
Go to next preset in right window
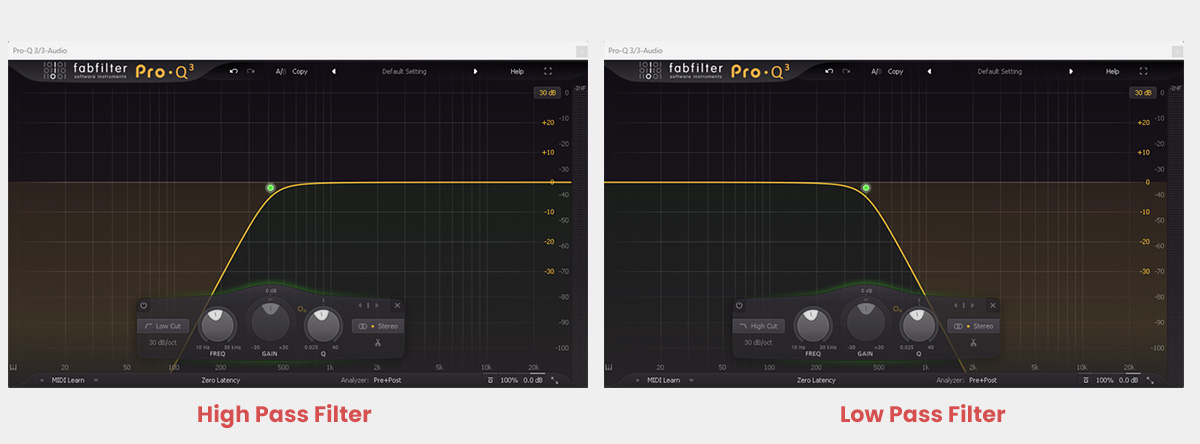(1071, 71)
